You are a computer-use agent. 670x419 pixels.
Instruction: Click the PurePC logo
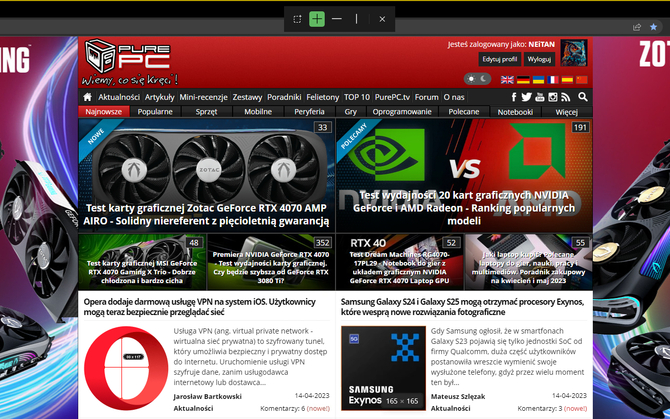pyautogui.click(x=129, y=62)
